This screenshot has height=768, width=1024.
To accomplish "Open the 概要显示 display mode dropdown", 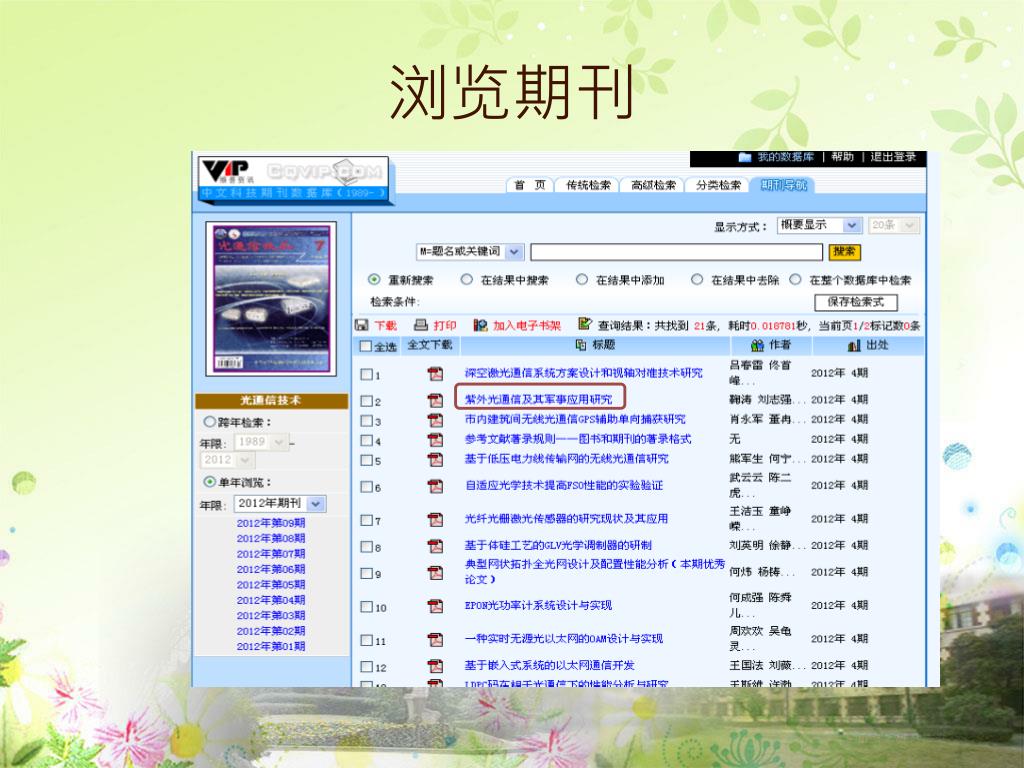I will 820,225.
